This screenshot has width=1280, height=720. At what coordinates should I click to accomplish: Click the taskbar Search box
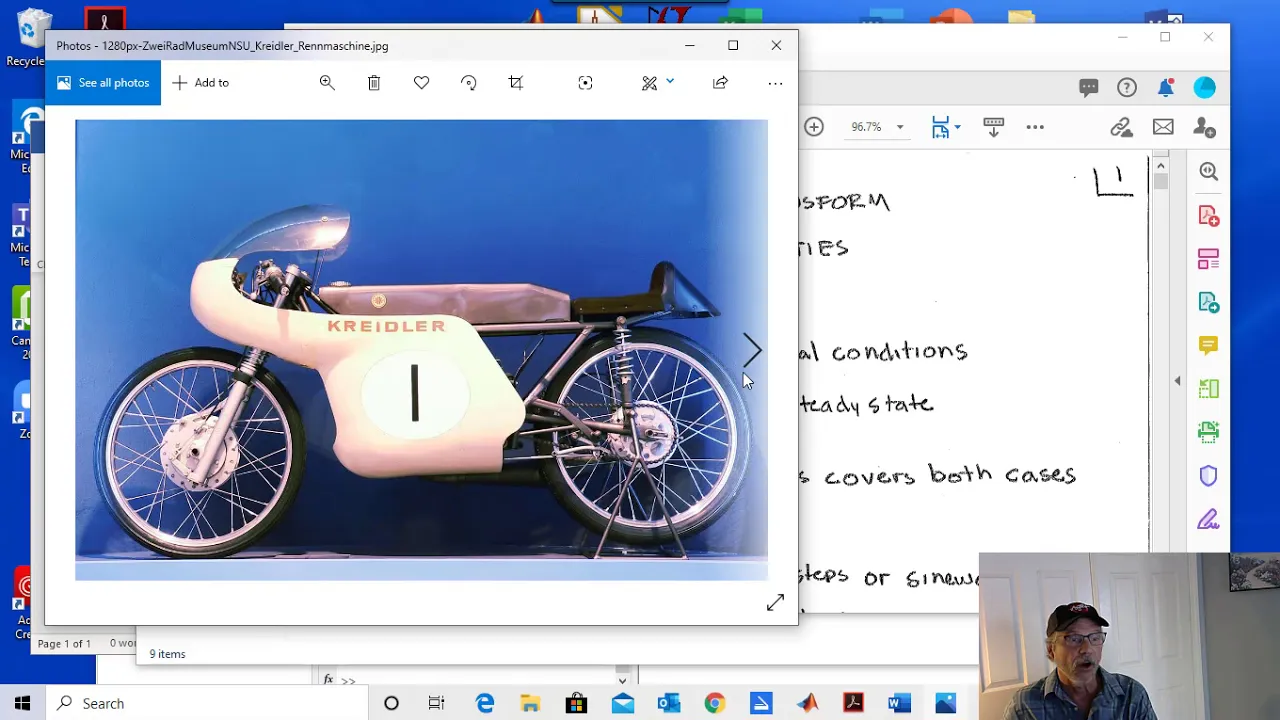click(207, 703)
